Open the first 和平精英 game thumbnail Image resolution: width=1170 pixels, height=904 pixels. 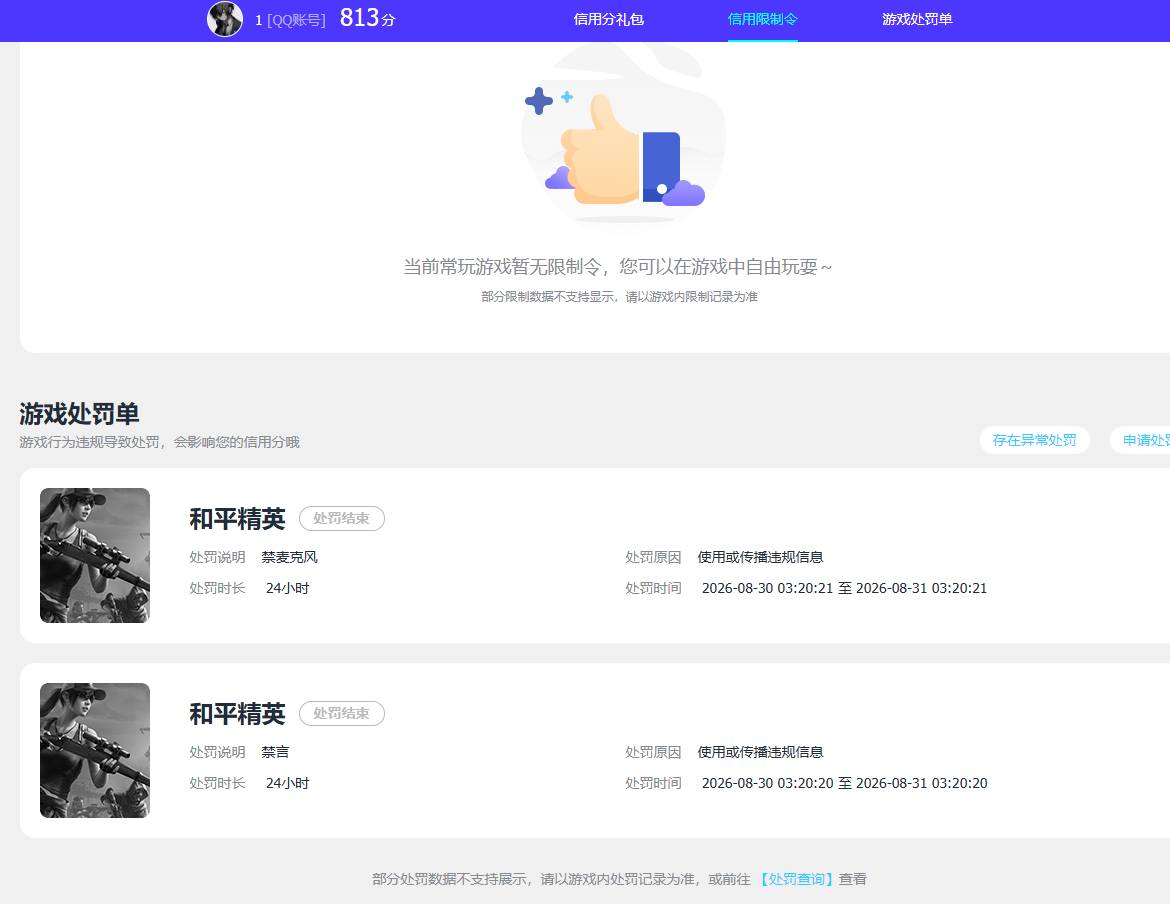coord(95,555)
